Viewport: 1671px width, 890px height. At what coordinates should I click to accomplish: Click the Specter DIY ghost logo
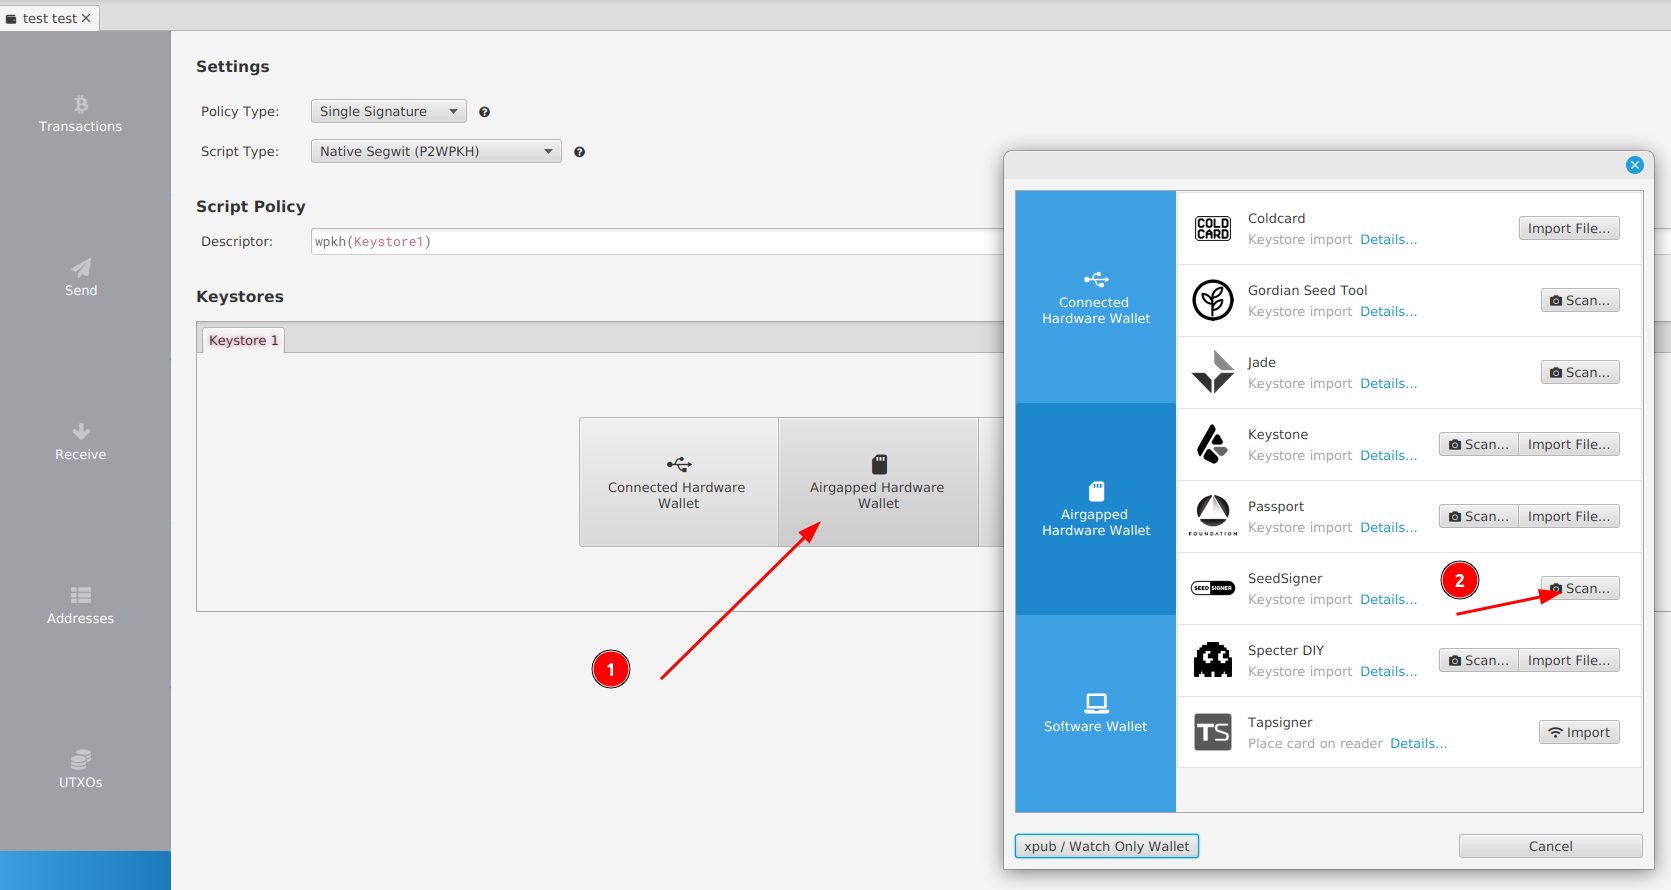(1213, 660)
